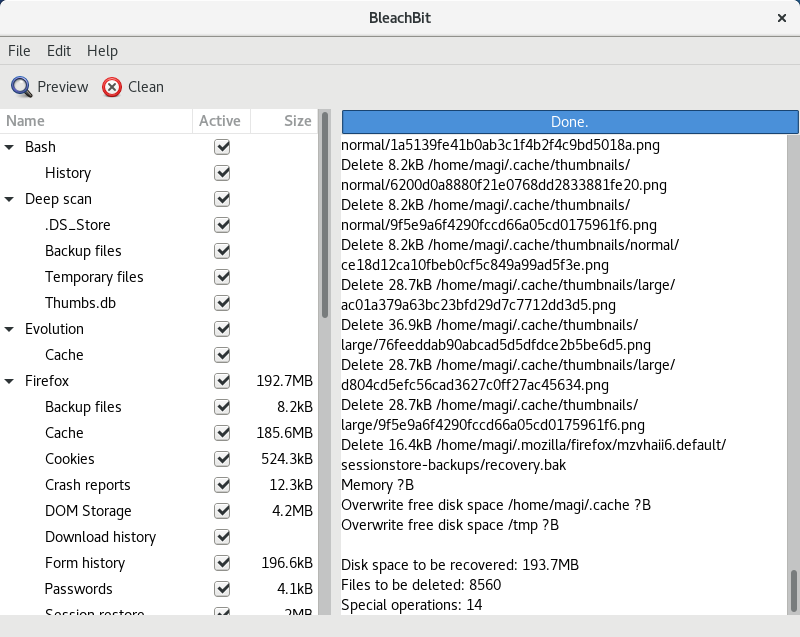Click 'Overwrite free disk space /tmp ?B'
This screenshot has width=800, height=637.
coord(450,525)
